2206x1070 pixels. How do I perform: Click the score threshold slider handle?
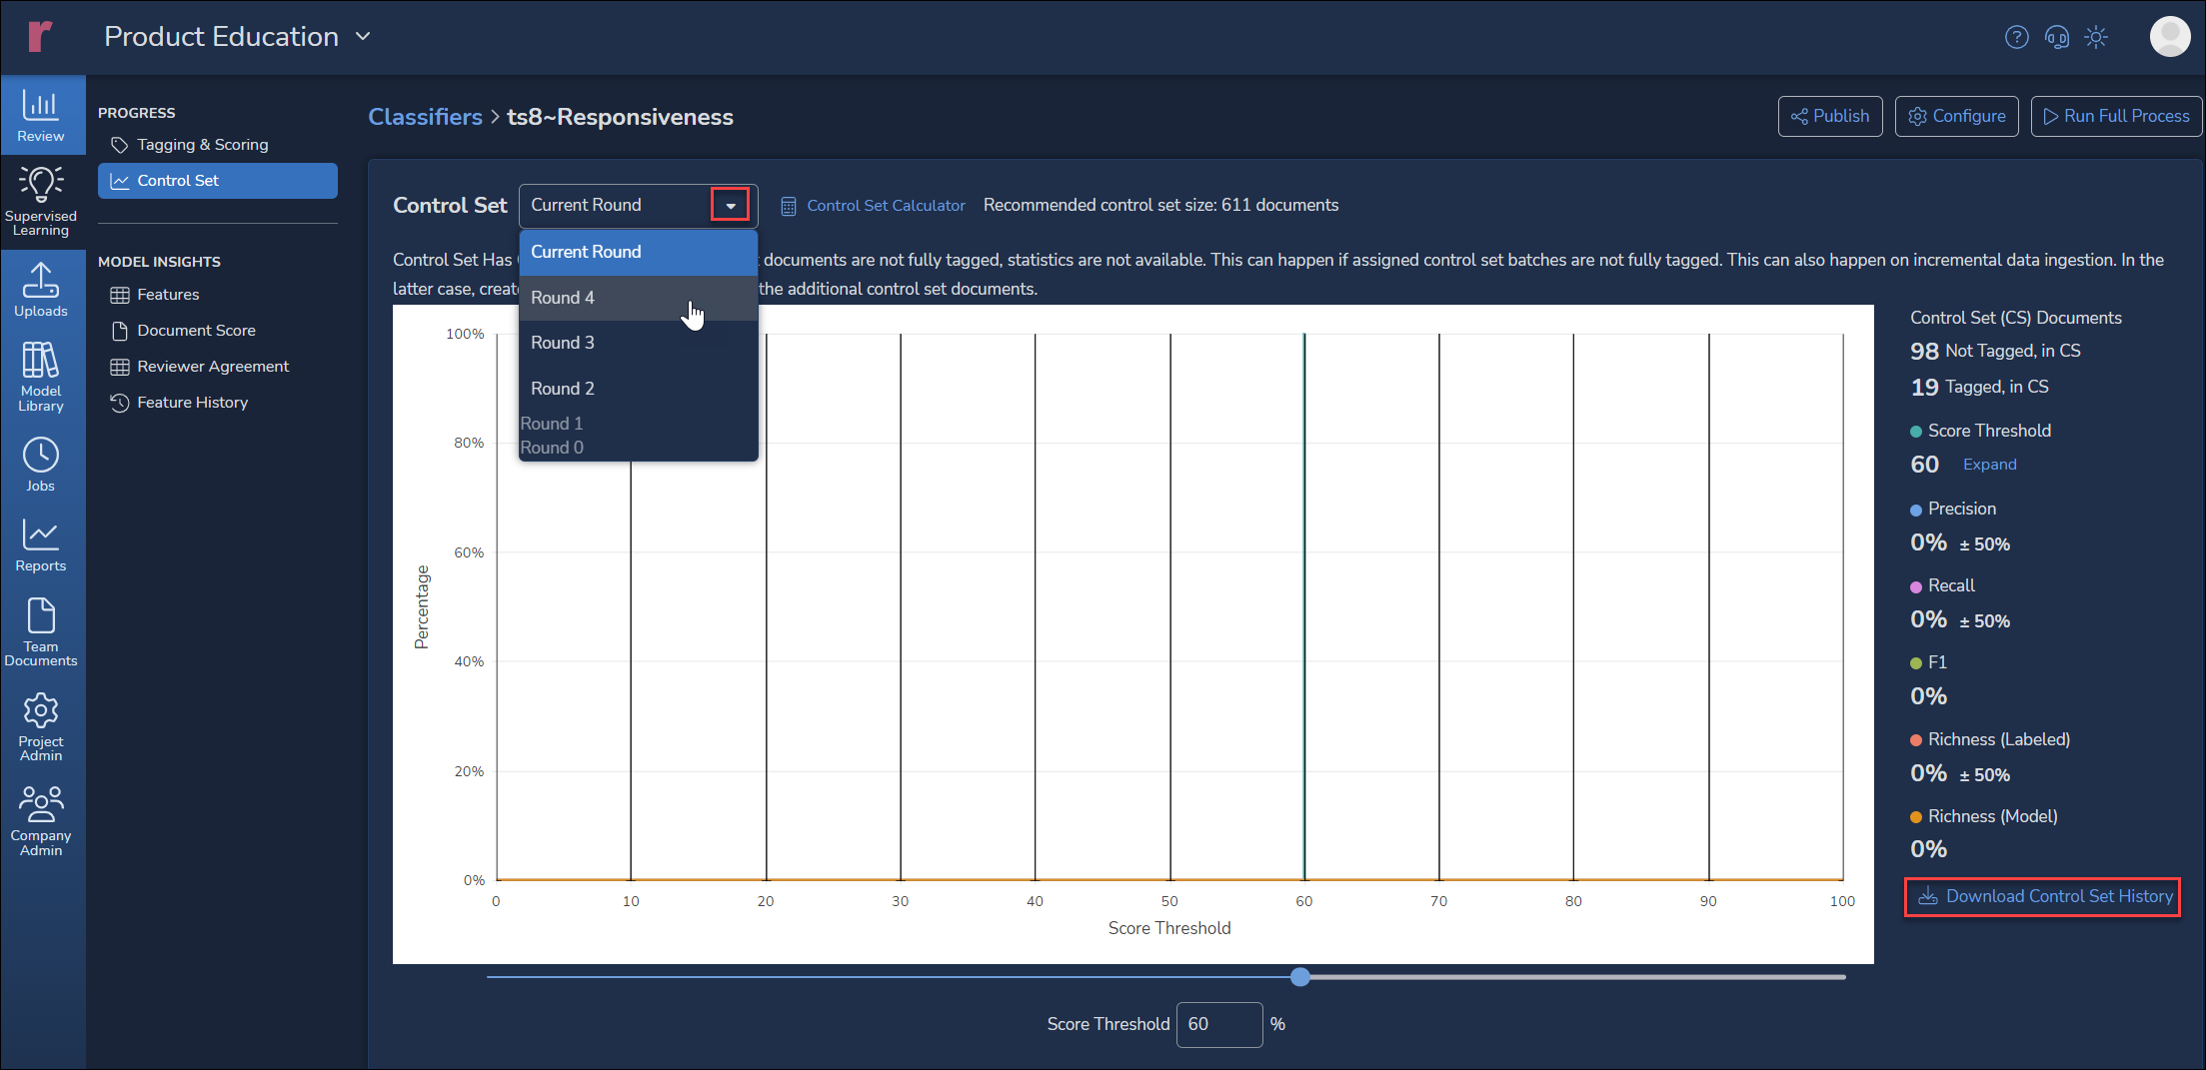pyautogui.click(x=1300, y=977)
